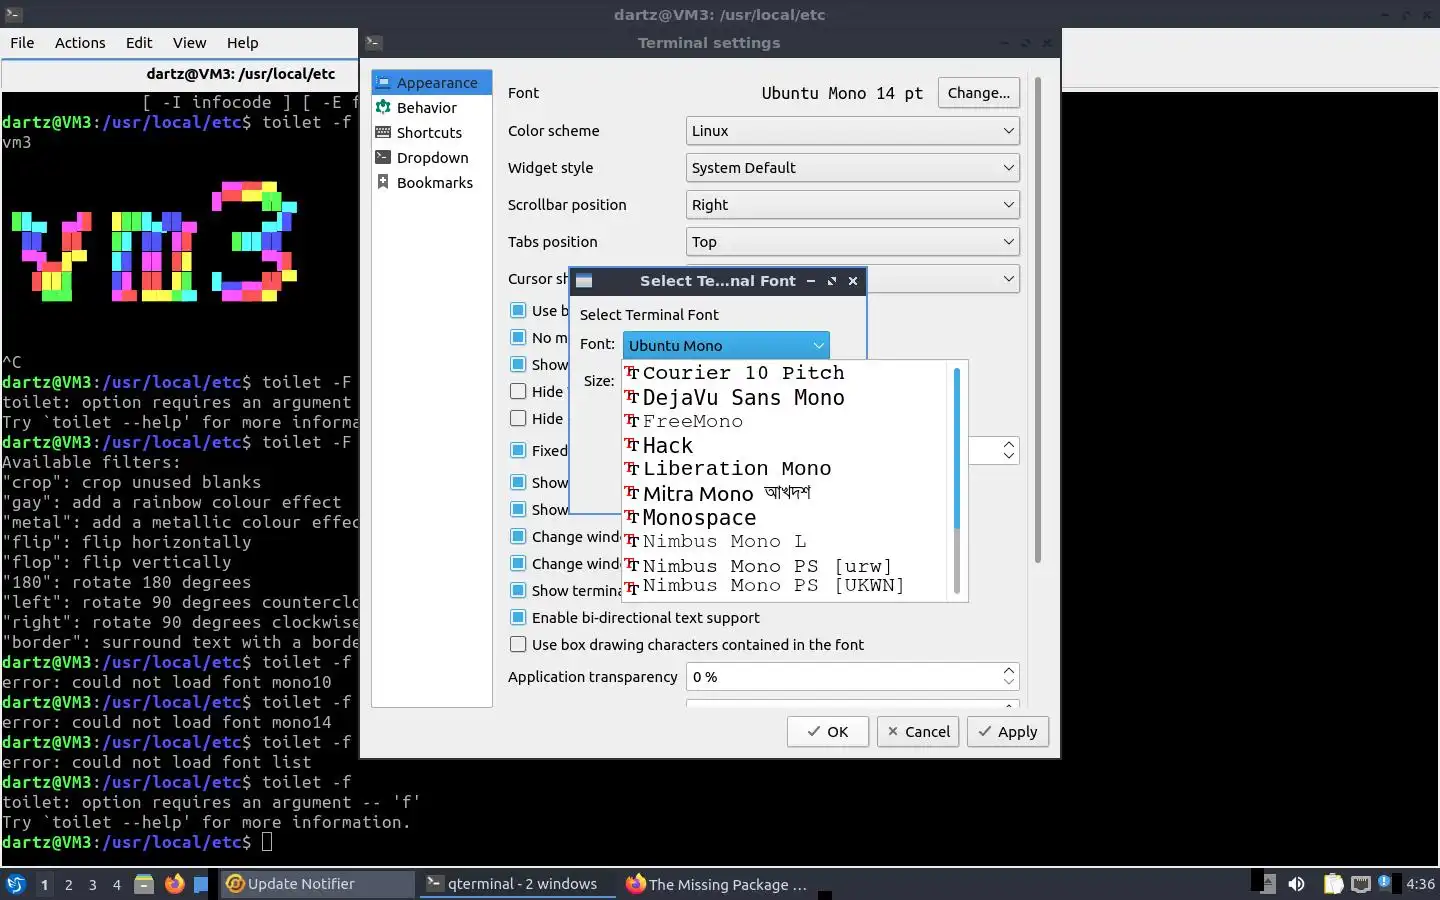Switch to Update Notifier taskbar button
This screenshot has height=900, width=1440.
(316, 884)
